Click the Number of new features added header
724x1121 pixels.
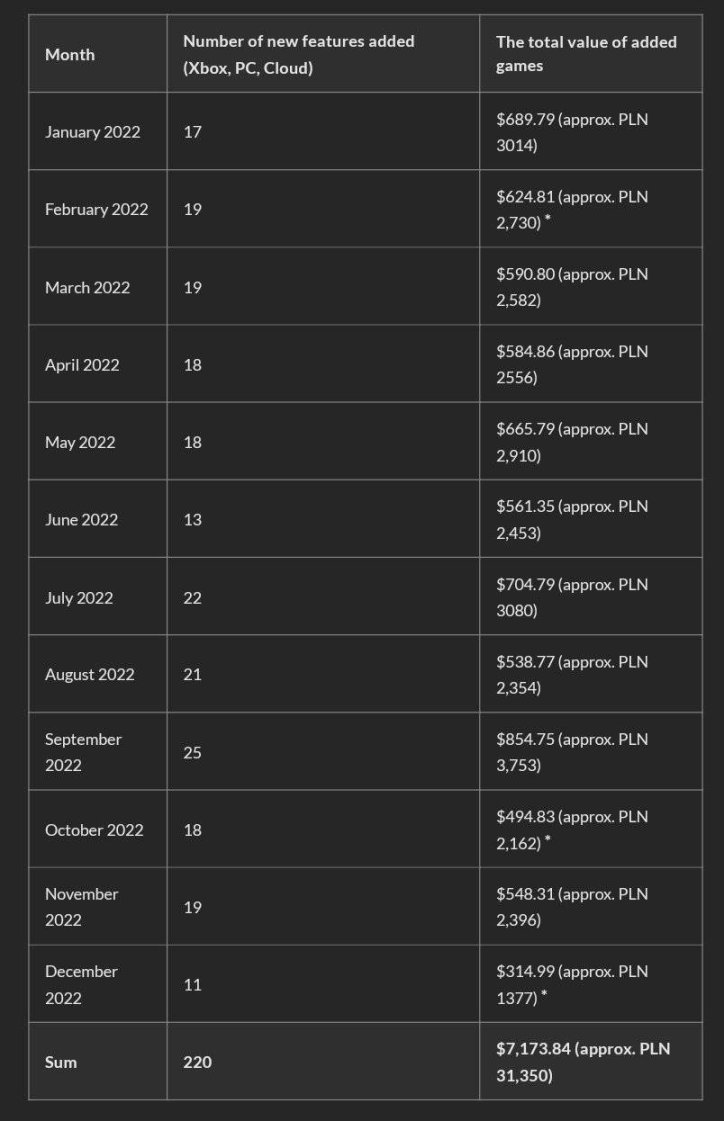point(298,55)
